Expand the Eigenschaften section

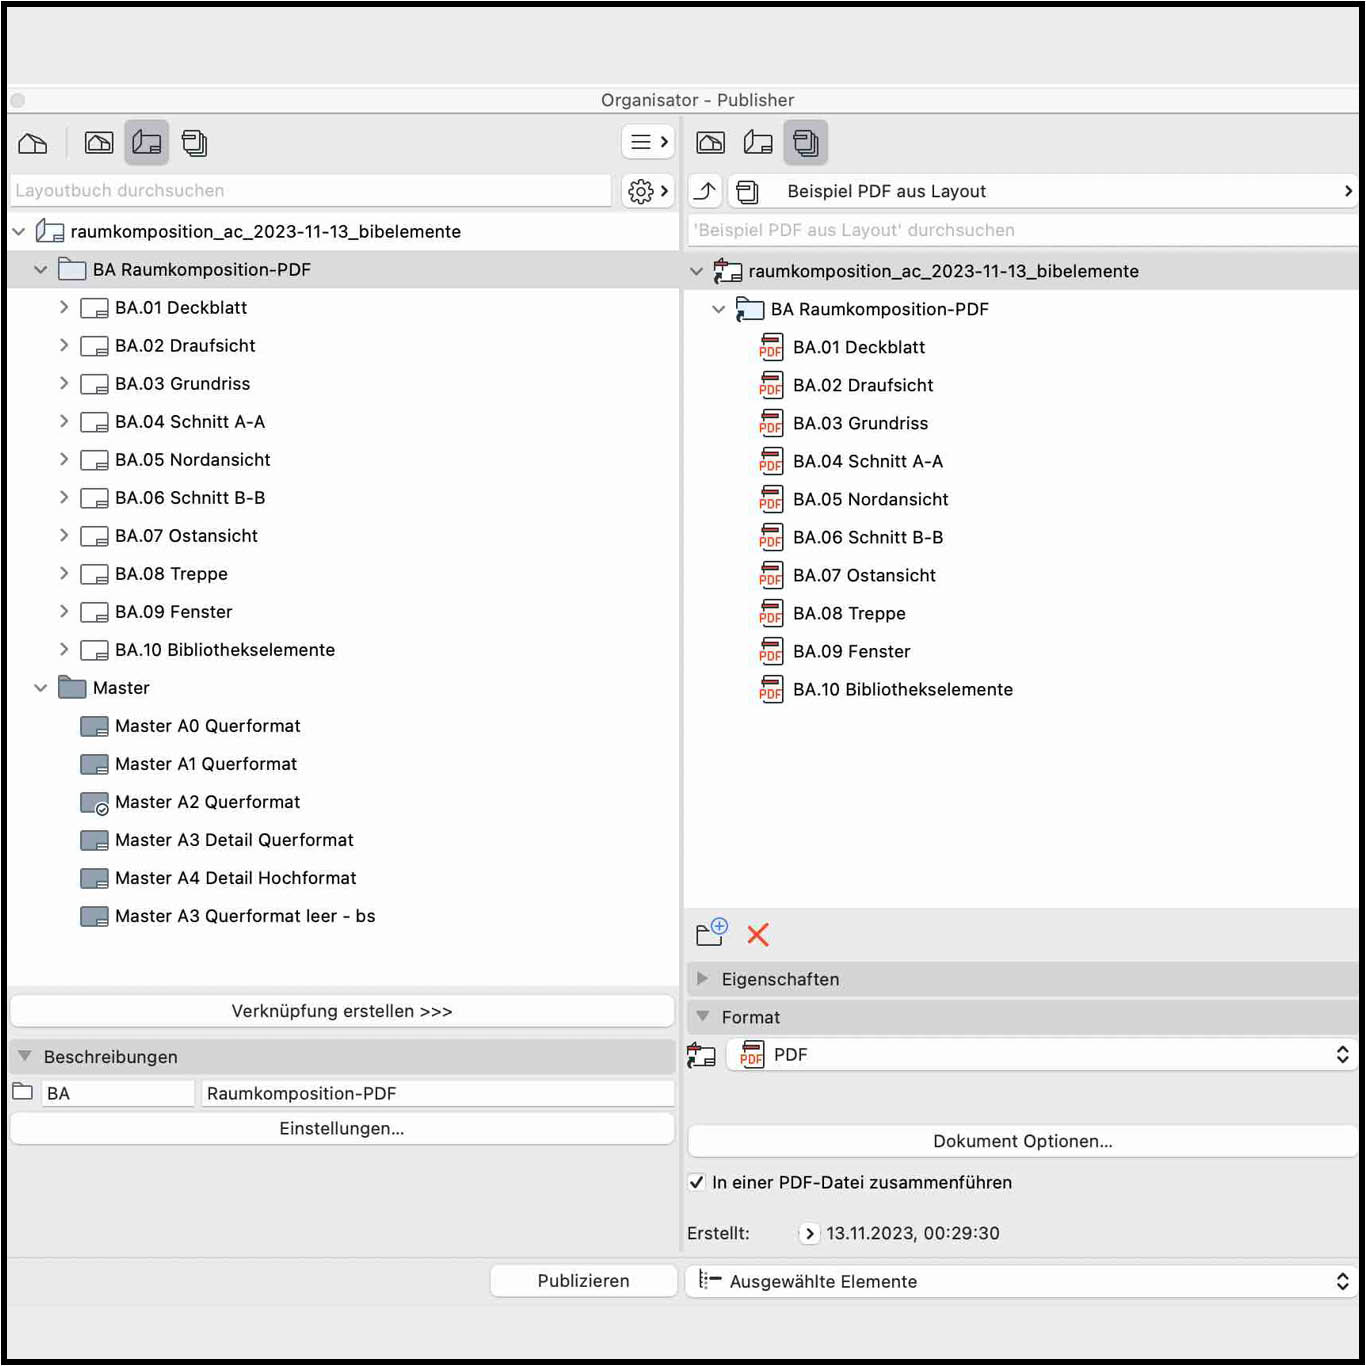702,978
